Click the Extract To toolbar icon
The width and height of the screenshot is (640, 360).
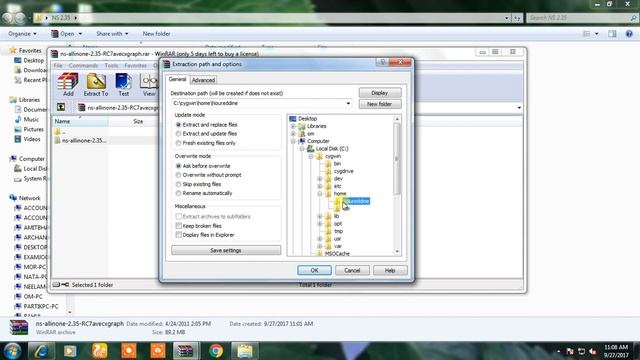[x=96, y=84]
